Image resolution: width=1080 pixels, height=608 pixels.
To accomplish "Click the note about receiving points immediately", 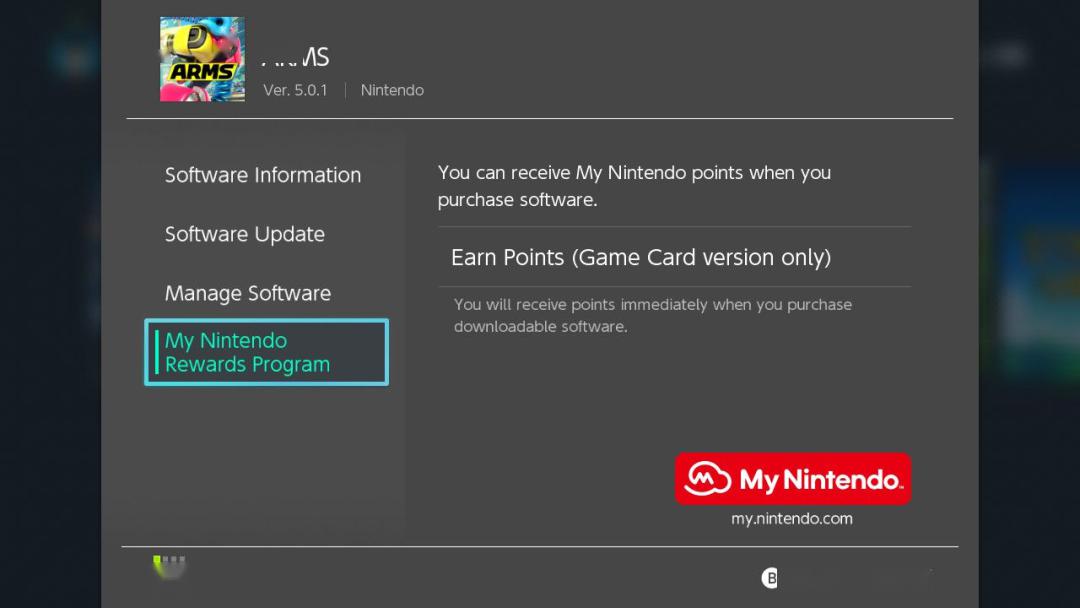I will click(652, 315).
